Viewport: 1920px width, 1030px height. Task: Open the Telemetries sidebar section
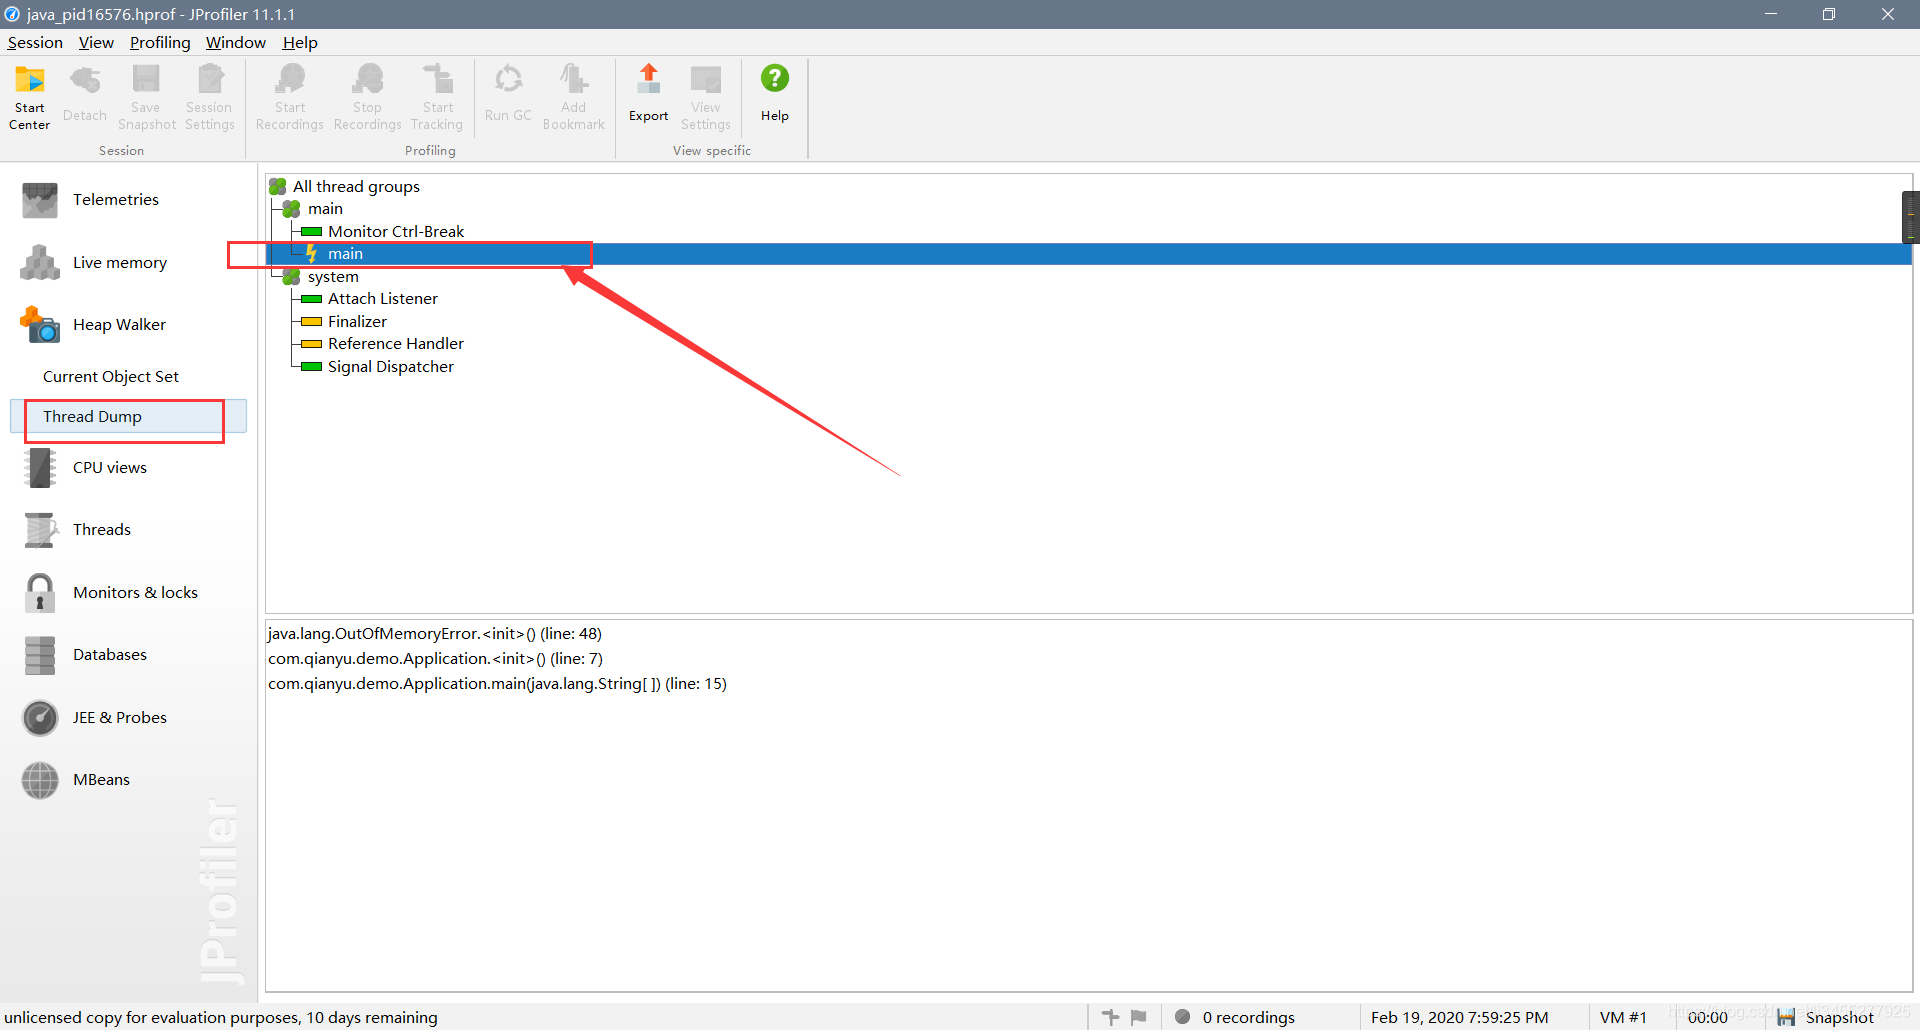click(116, 200)
